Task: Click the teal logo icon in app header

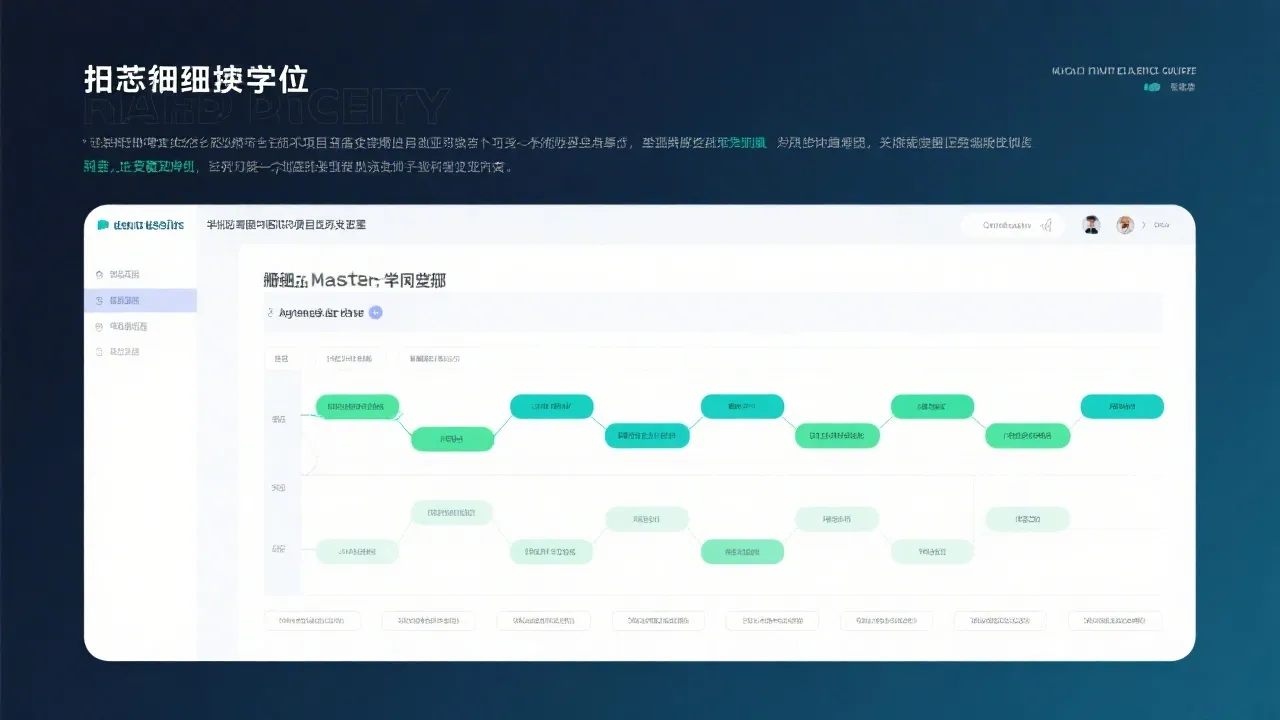Action: coord(102,225)
